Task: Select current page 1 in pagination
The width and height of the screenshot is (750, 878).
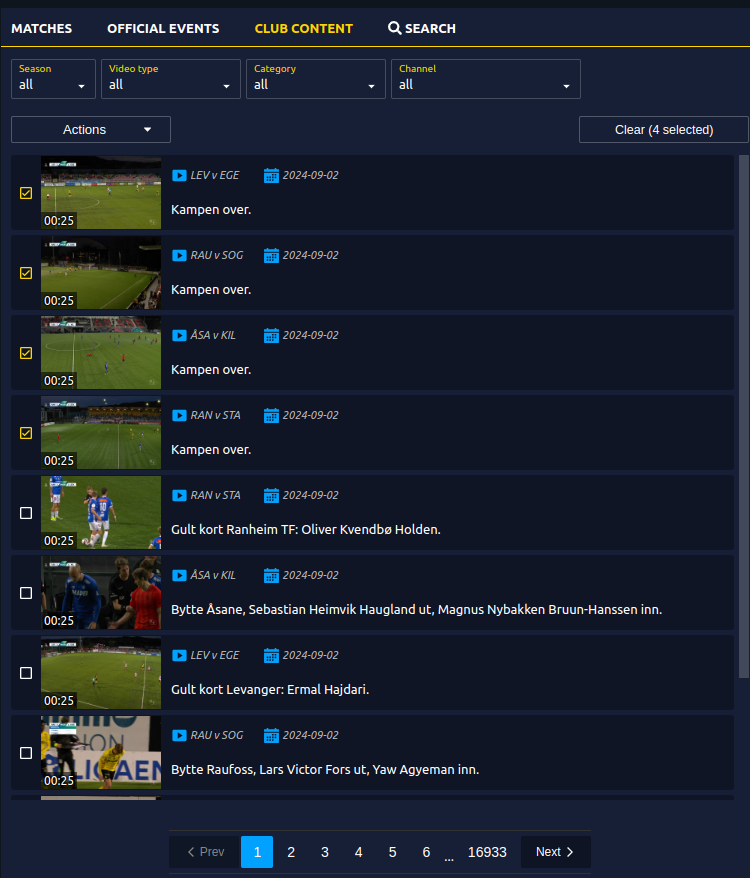Action: (257, 852)
